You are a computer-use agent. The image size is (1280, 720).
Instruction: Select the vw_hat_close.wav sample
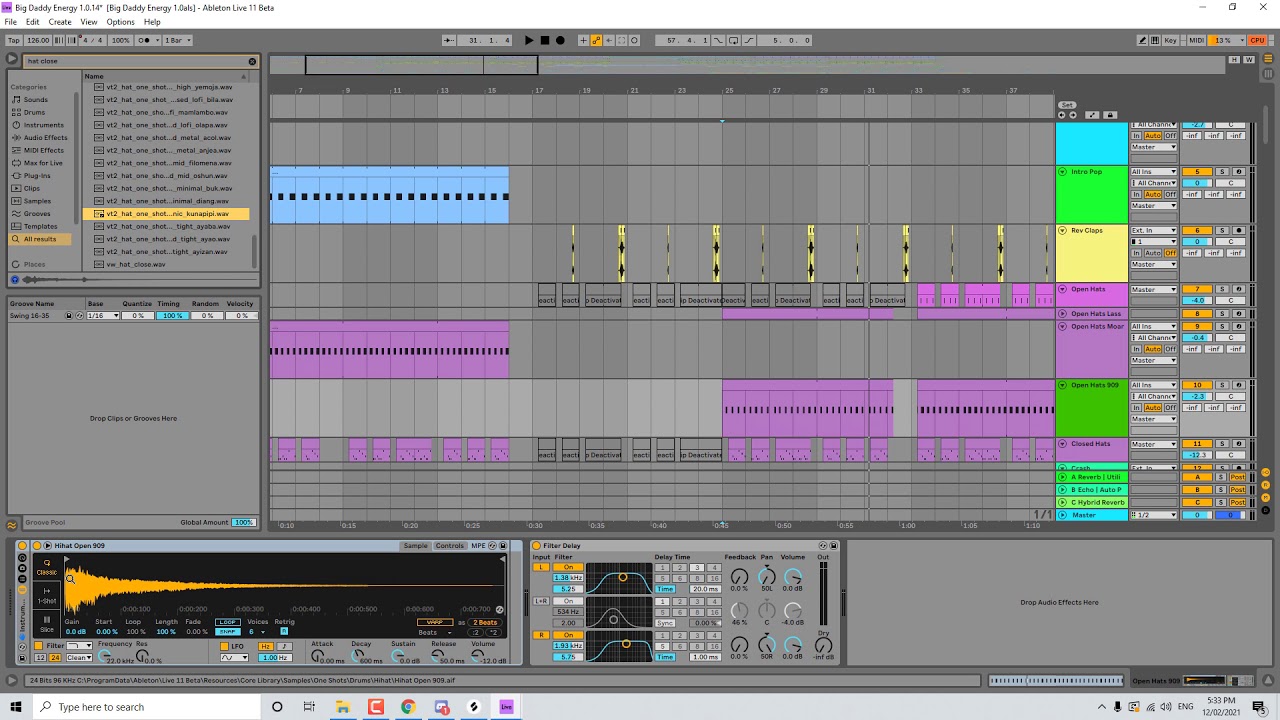tap(136, 264)
